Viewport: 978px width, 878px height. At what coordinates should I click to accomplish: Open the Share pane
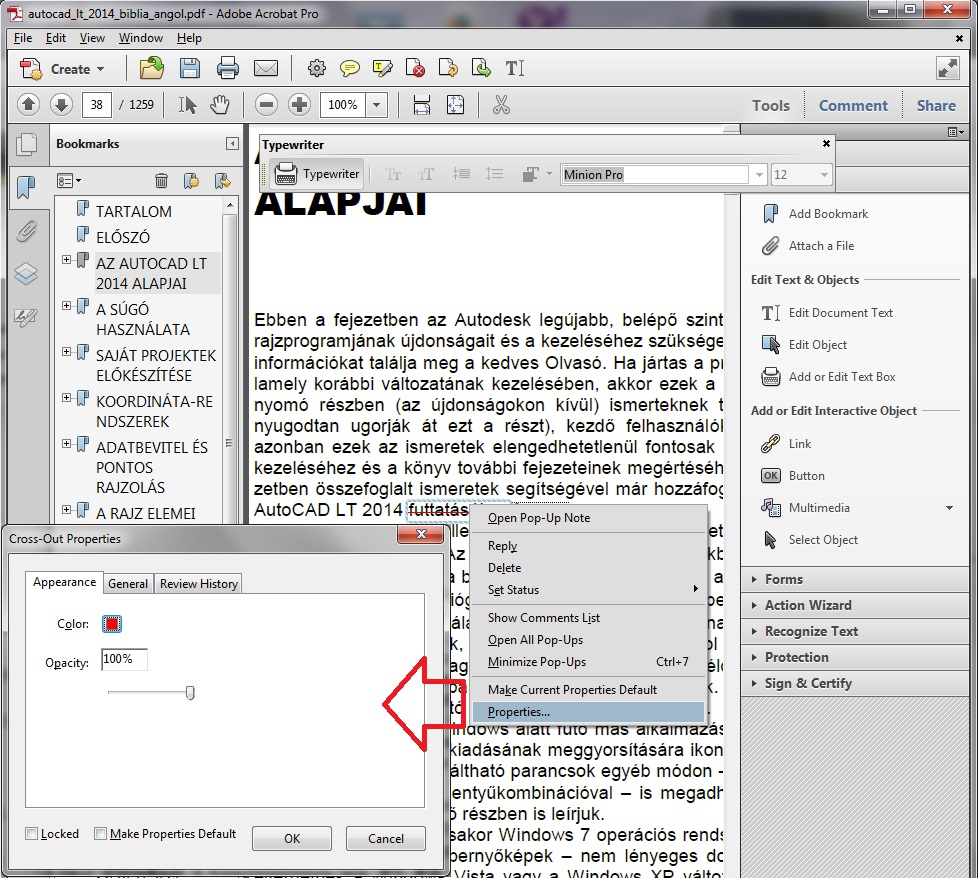936,105
